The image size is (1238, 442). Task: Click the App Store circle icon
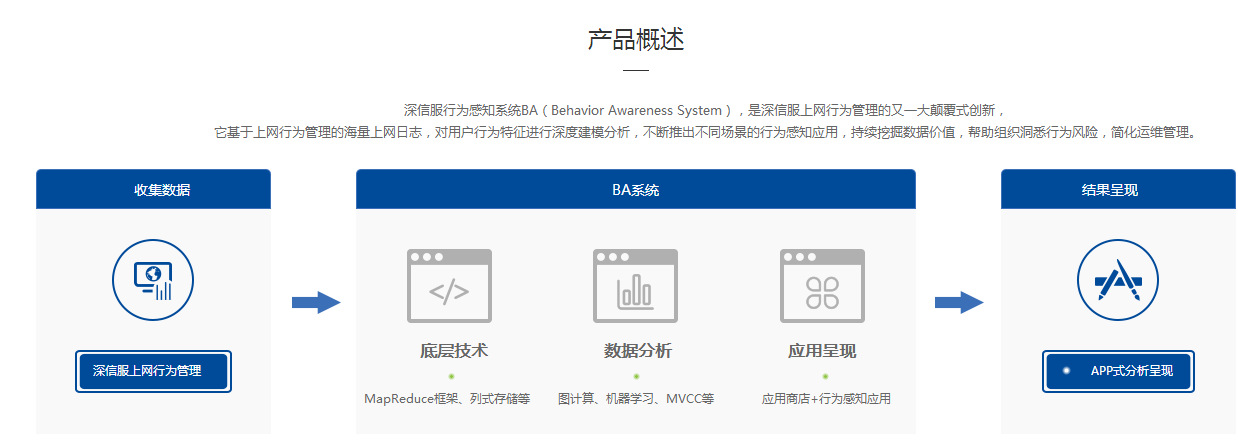[x=1117, y=279]
